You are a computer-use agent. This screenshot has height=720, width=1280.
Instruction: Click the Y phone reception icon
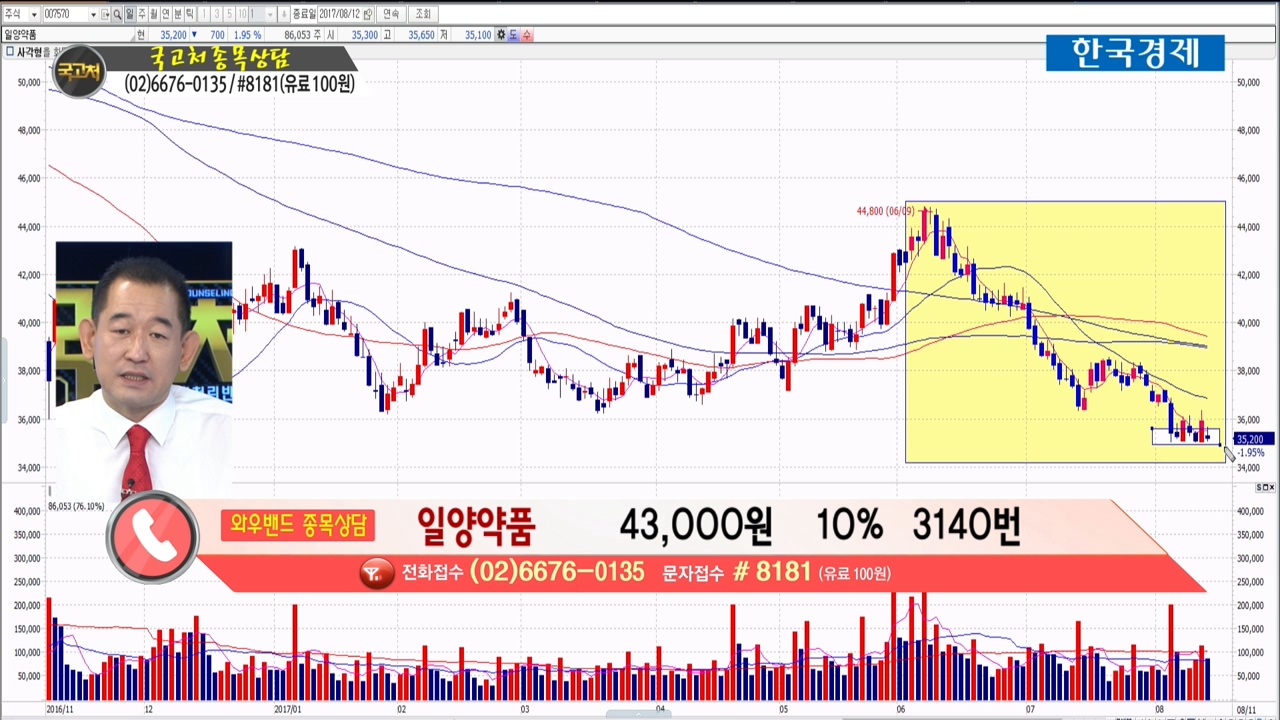376,573
